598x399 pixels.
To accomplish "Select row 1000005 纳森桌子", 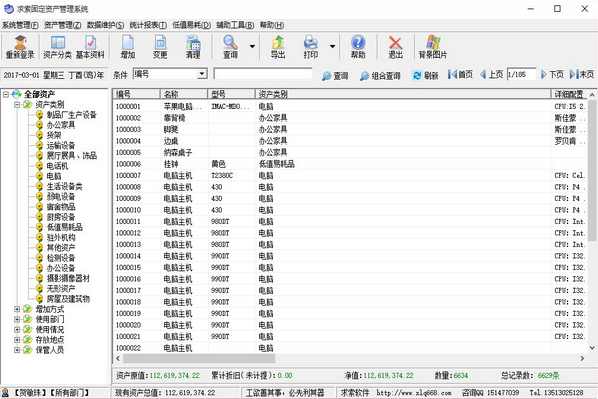I will [350, 153].
